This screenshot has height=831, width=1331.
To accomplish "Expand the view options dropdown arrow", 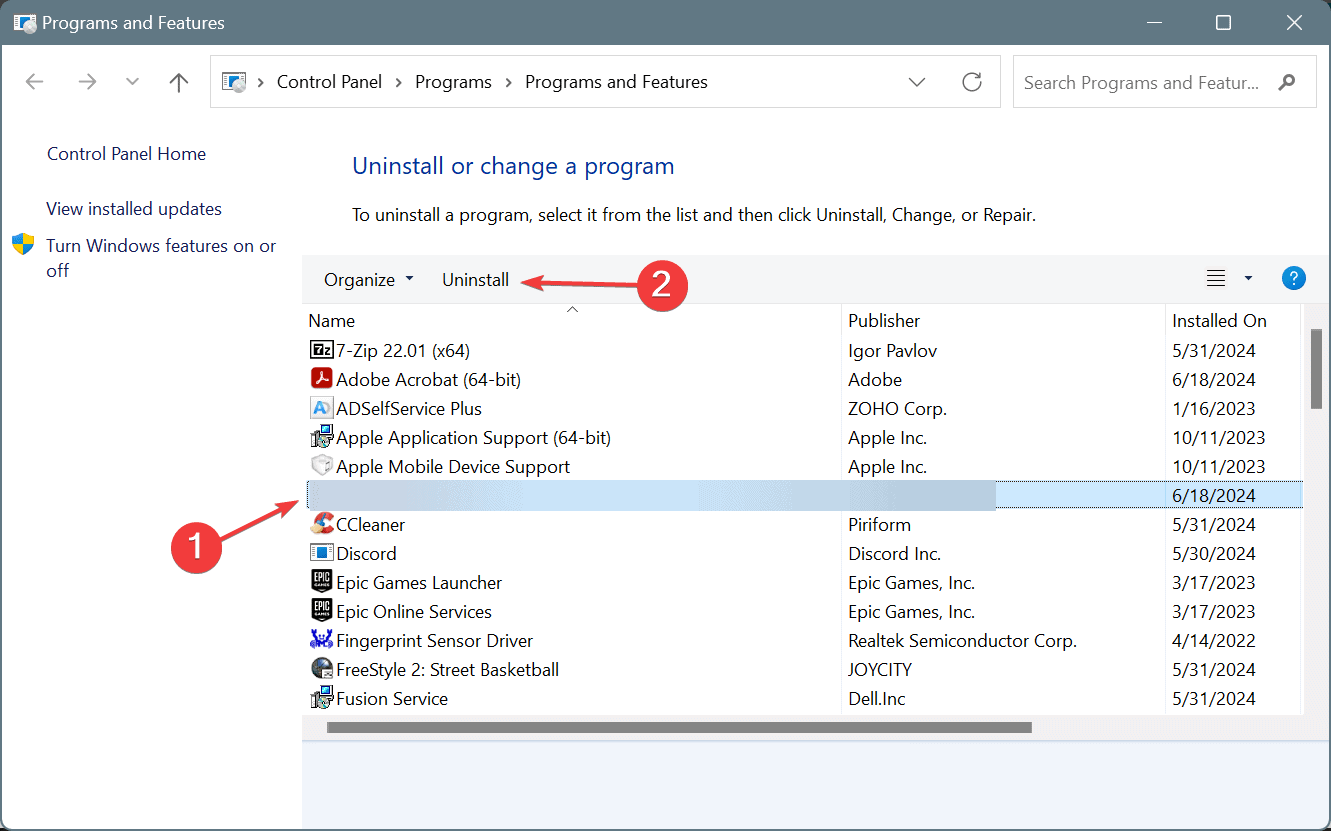I will (1248, 279).
